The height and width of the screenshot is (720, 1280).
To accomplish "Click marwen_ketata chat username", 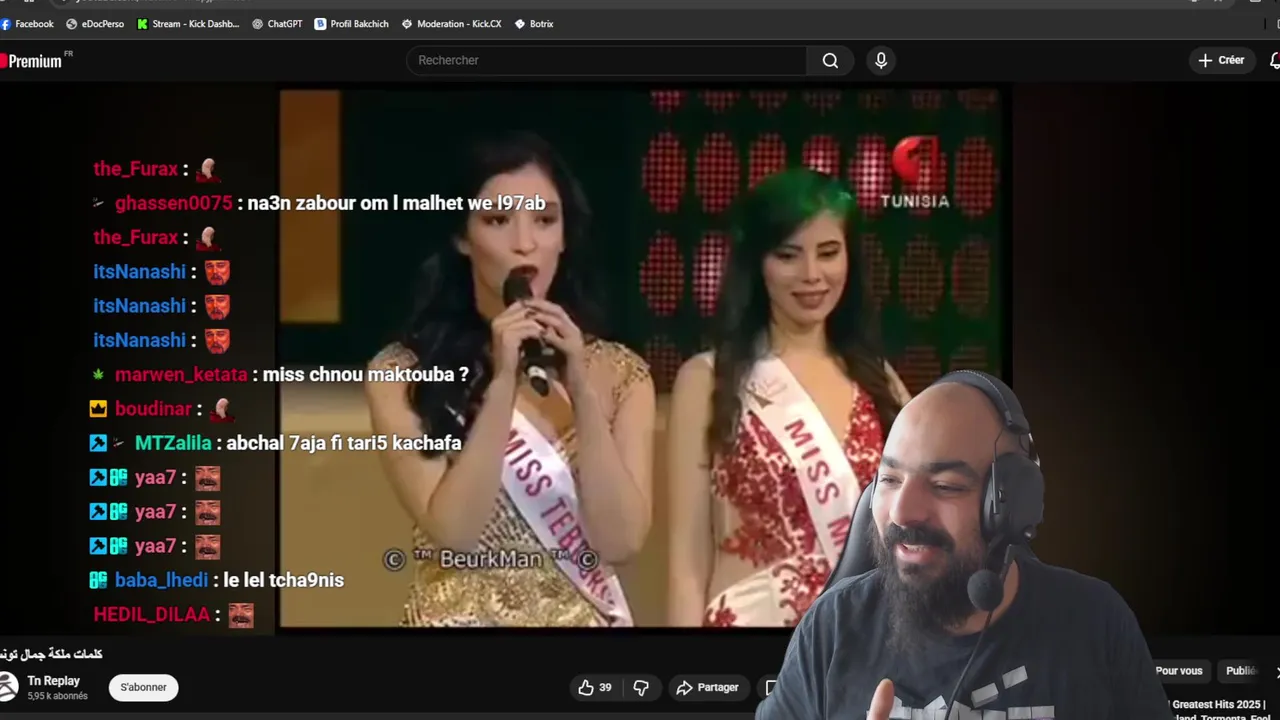I will [x=181, y=374].
